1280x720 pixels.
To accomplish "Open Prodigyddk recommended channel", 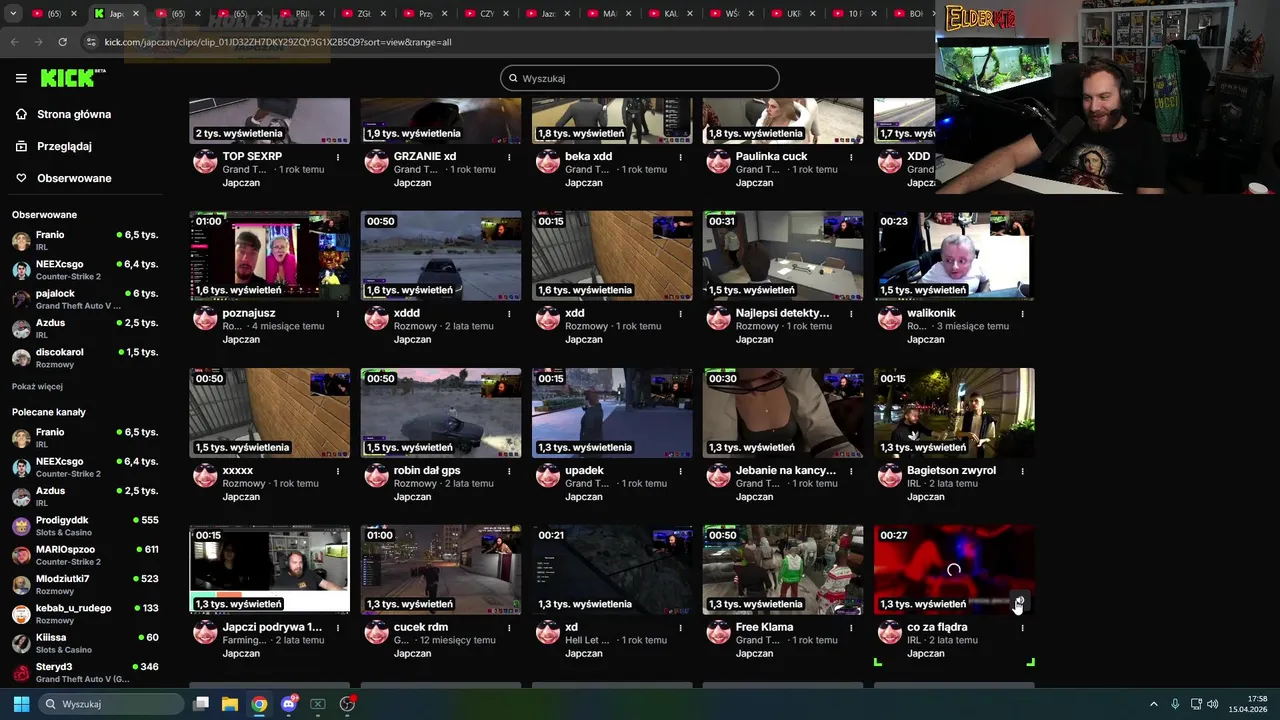I will [x=85, y=526].
